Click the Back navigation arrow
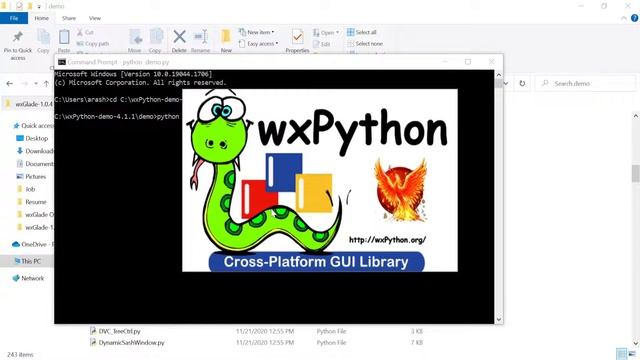The image size is (640, 360). (10, 83)
